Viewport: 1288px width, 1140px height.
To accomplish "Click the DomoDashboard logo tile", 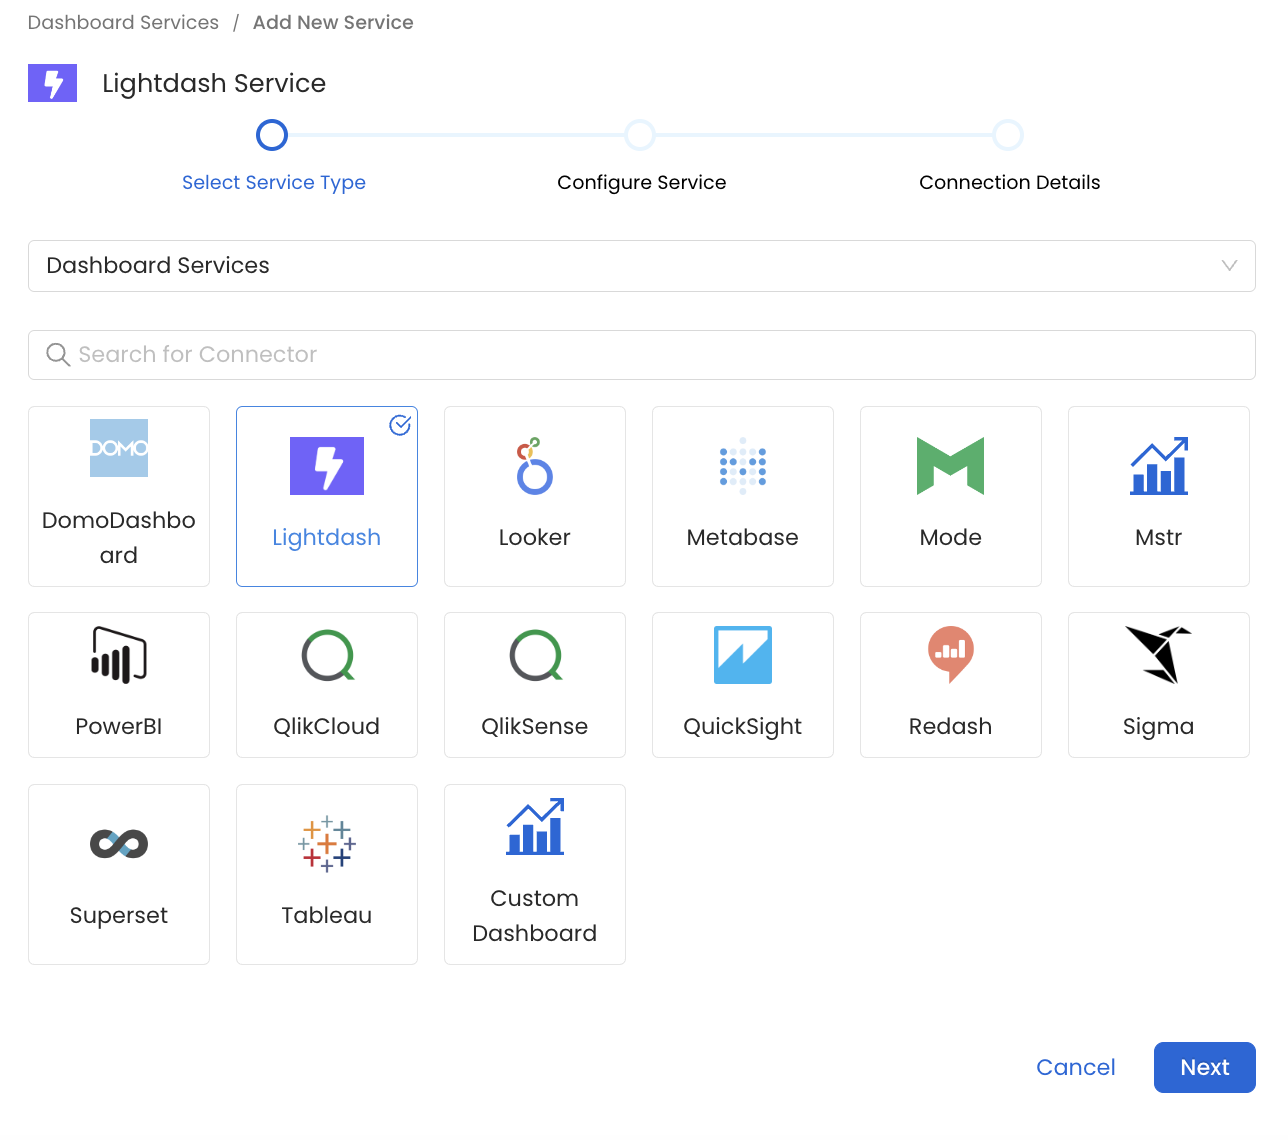I will pos(119,448).
